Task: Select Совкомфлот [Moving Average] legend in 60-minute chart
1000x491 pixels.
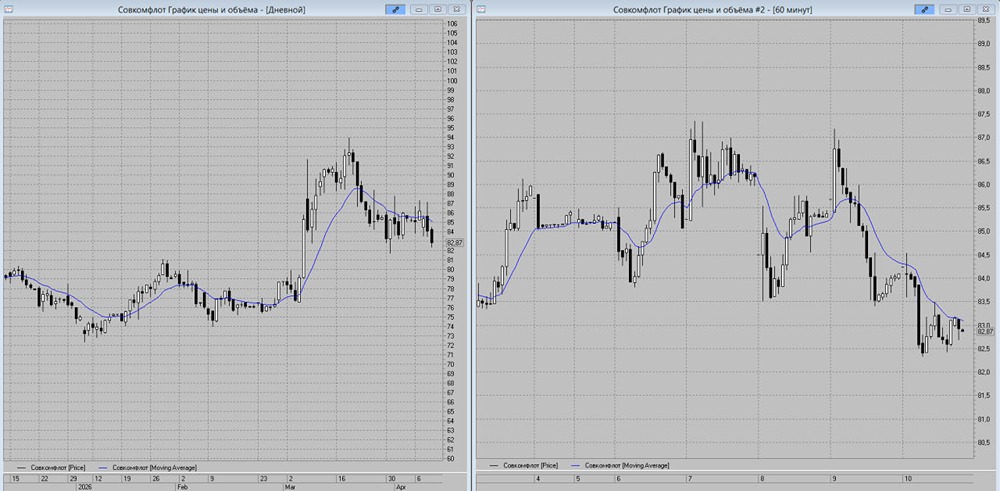Action: [x=621, y=465]
